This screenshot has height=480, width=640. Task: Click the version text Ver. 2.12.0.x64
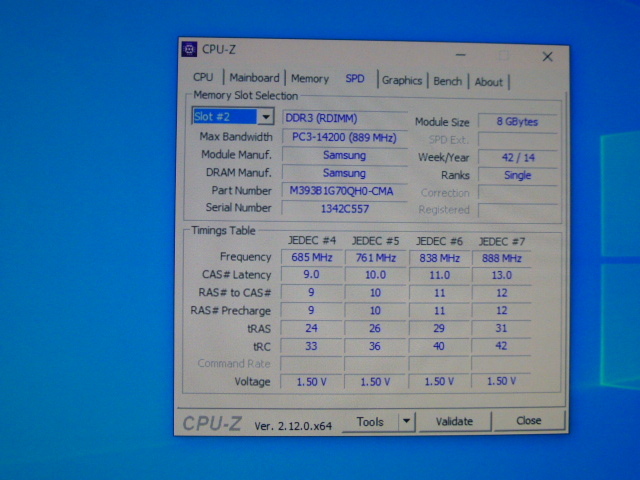click(x=293, y=426)
